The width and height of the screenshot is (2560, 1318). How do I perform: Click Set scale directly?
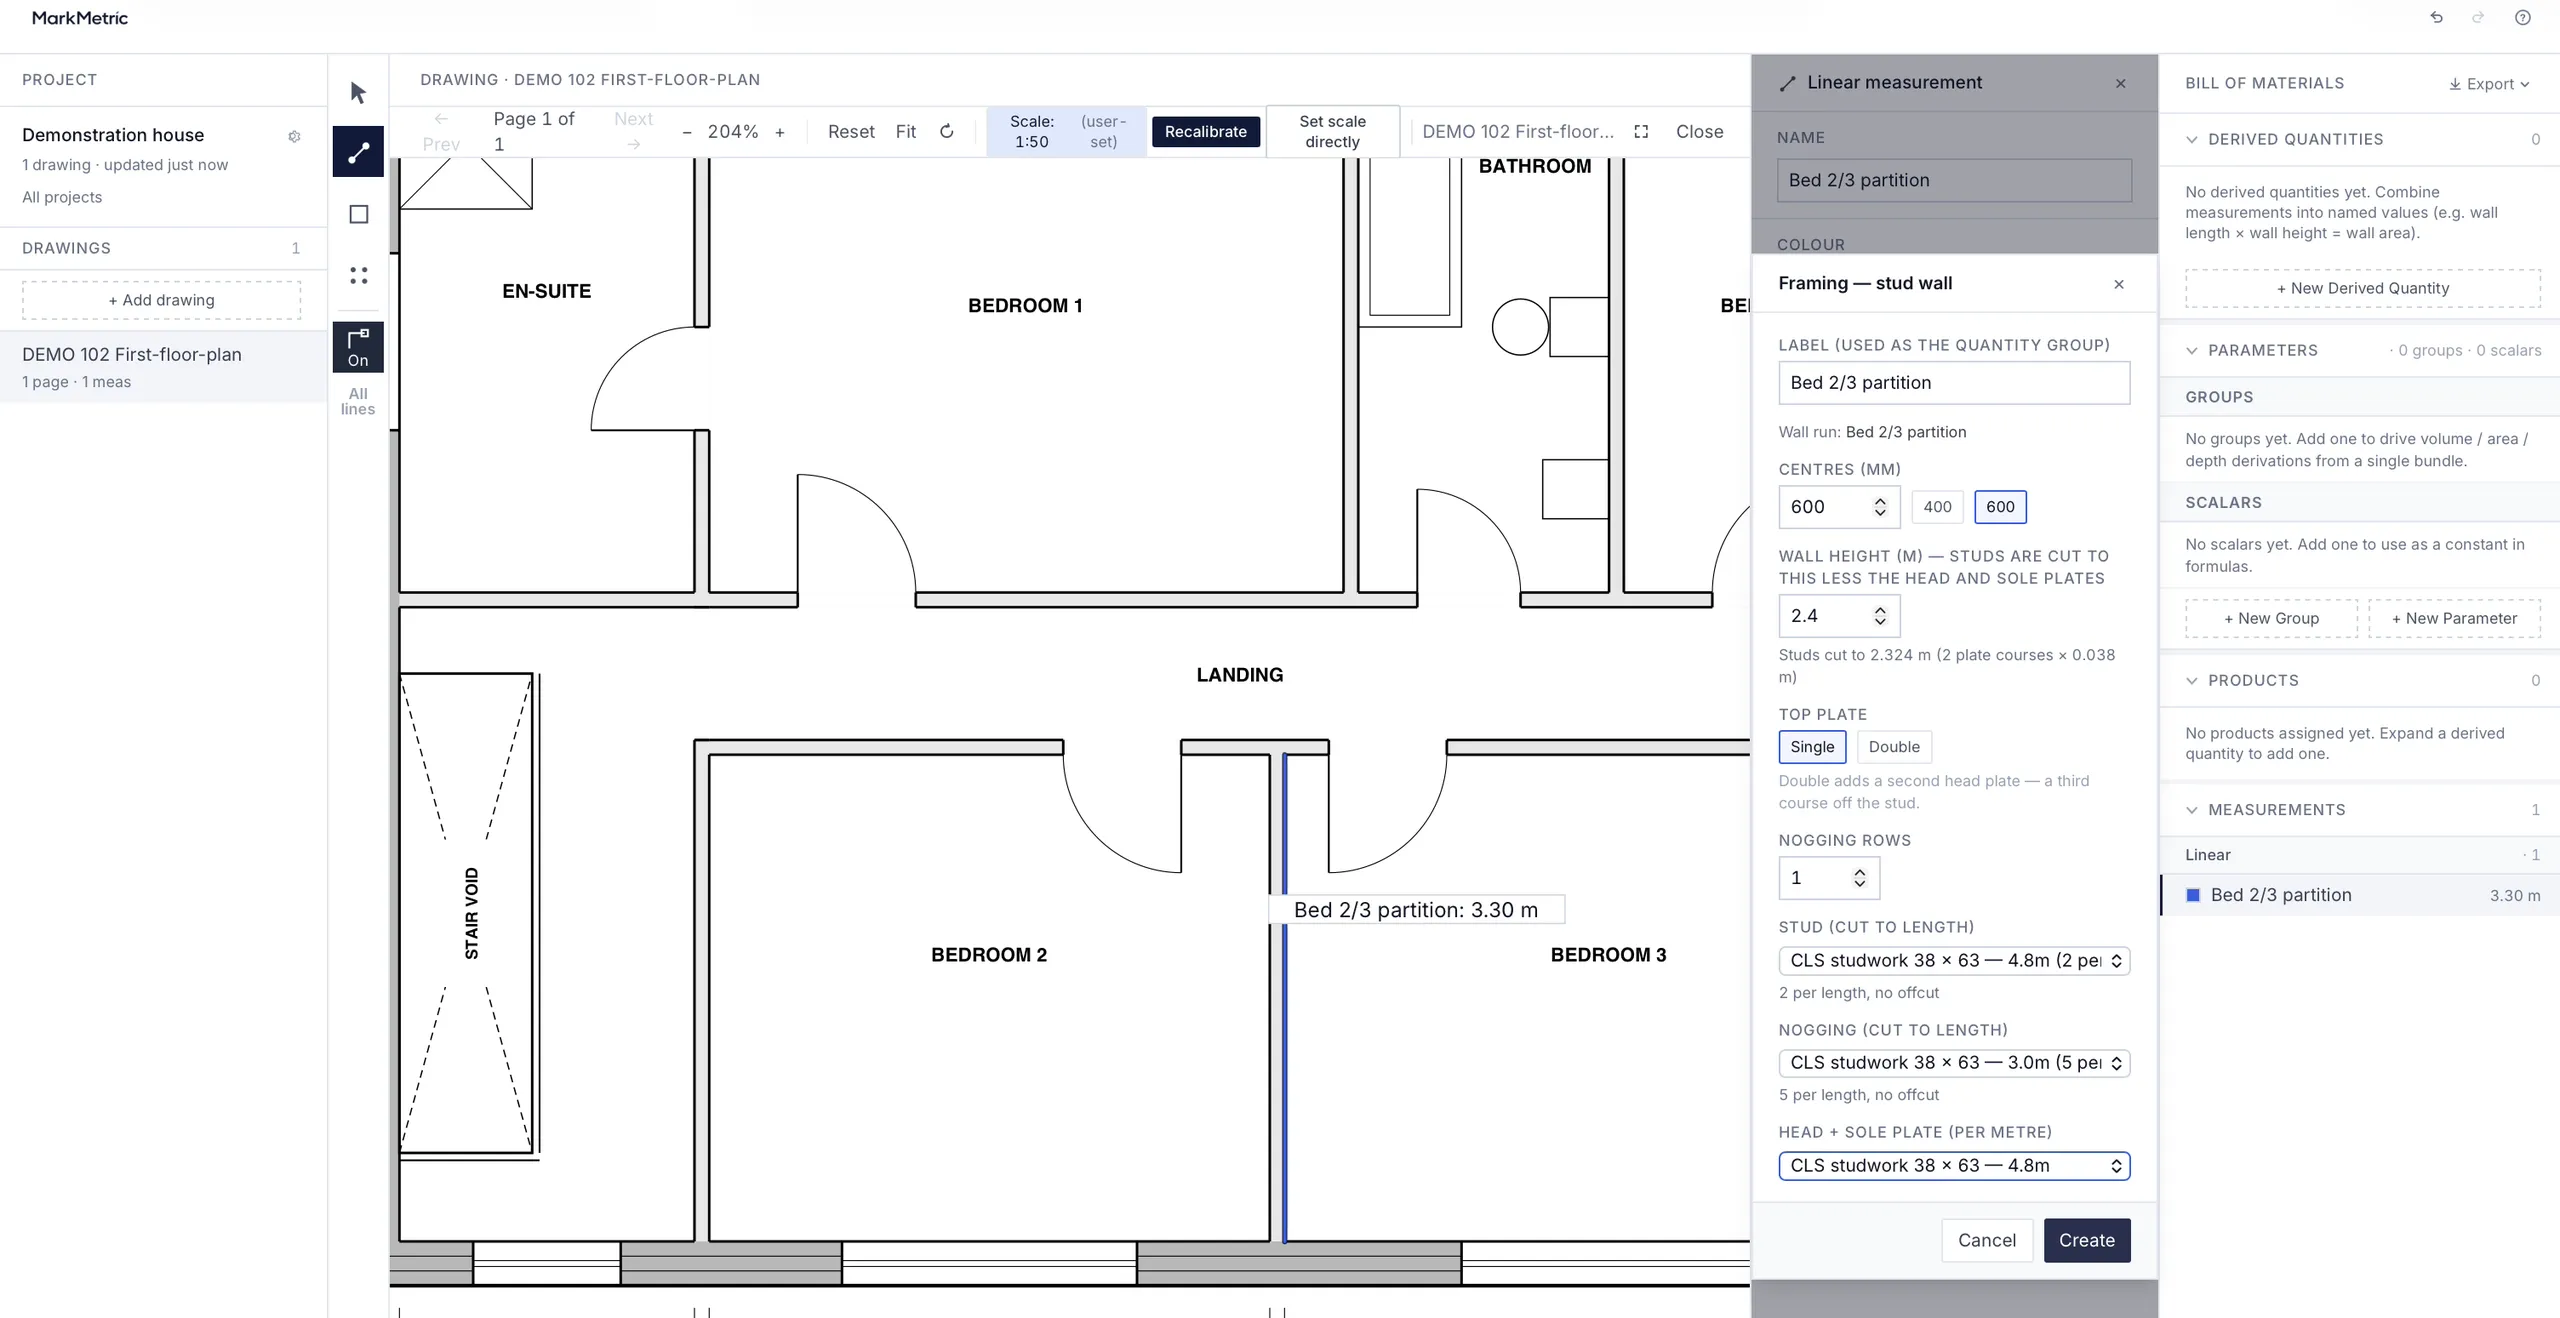coord(1332,131)
